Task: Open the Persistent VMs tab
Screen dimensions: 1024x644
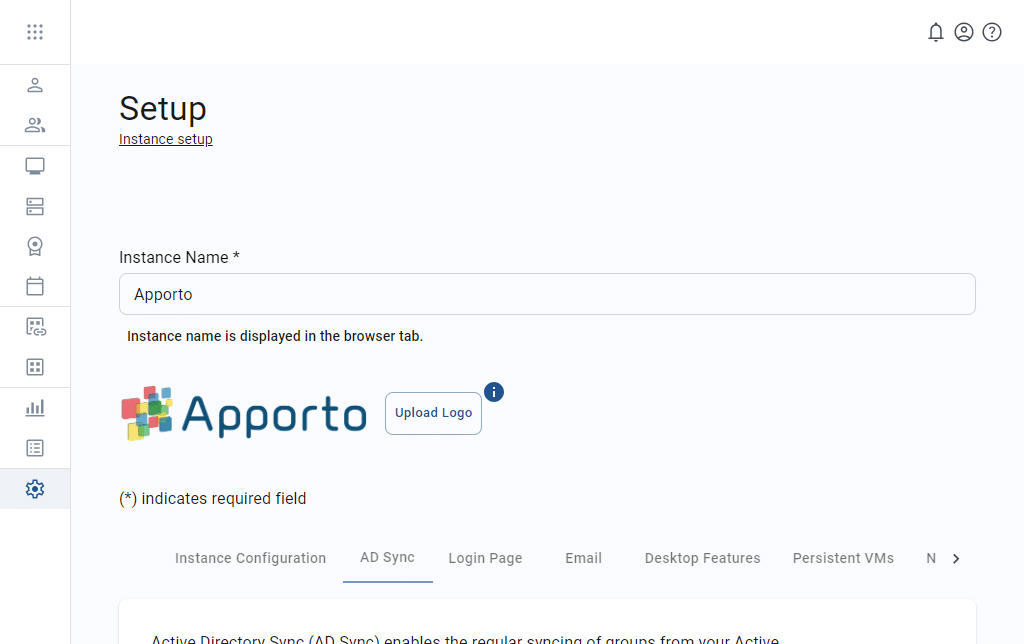Action: pyautogui.click(x=843, y=558)
